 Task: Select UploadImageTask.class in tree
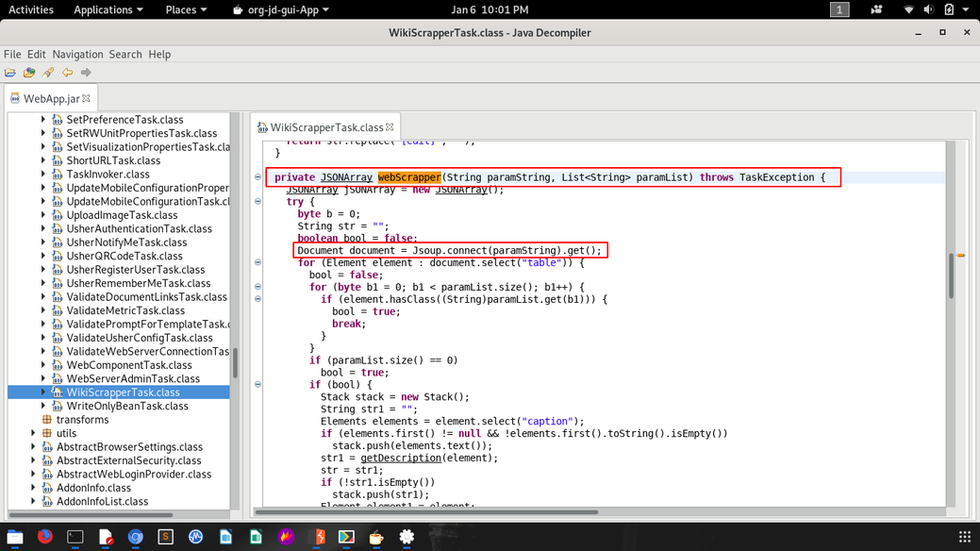[122, 215]
